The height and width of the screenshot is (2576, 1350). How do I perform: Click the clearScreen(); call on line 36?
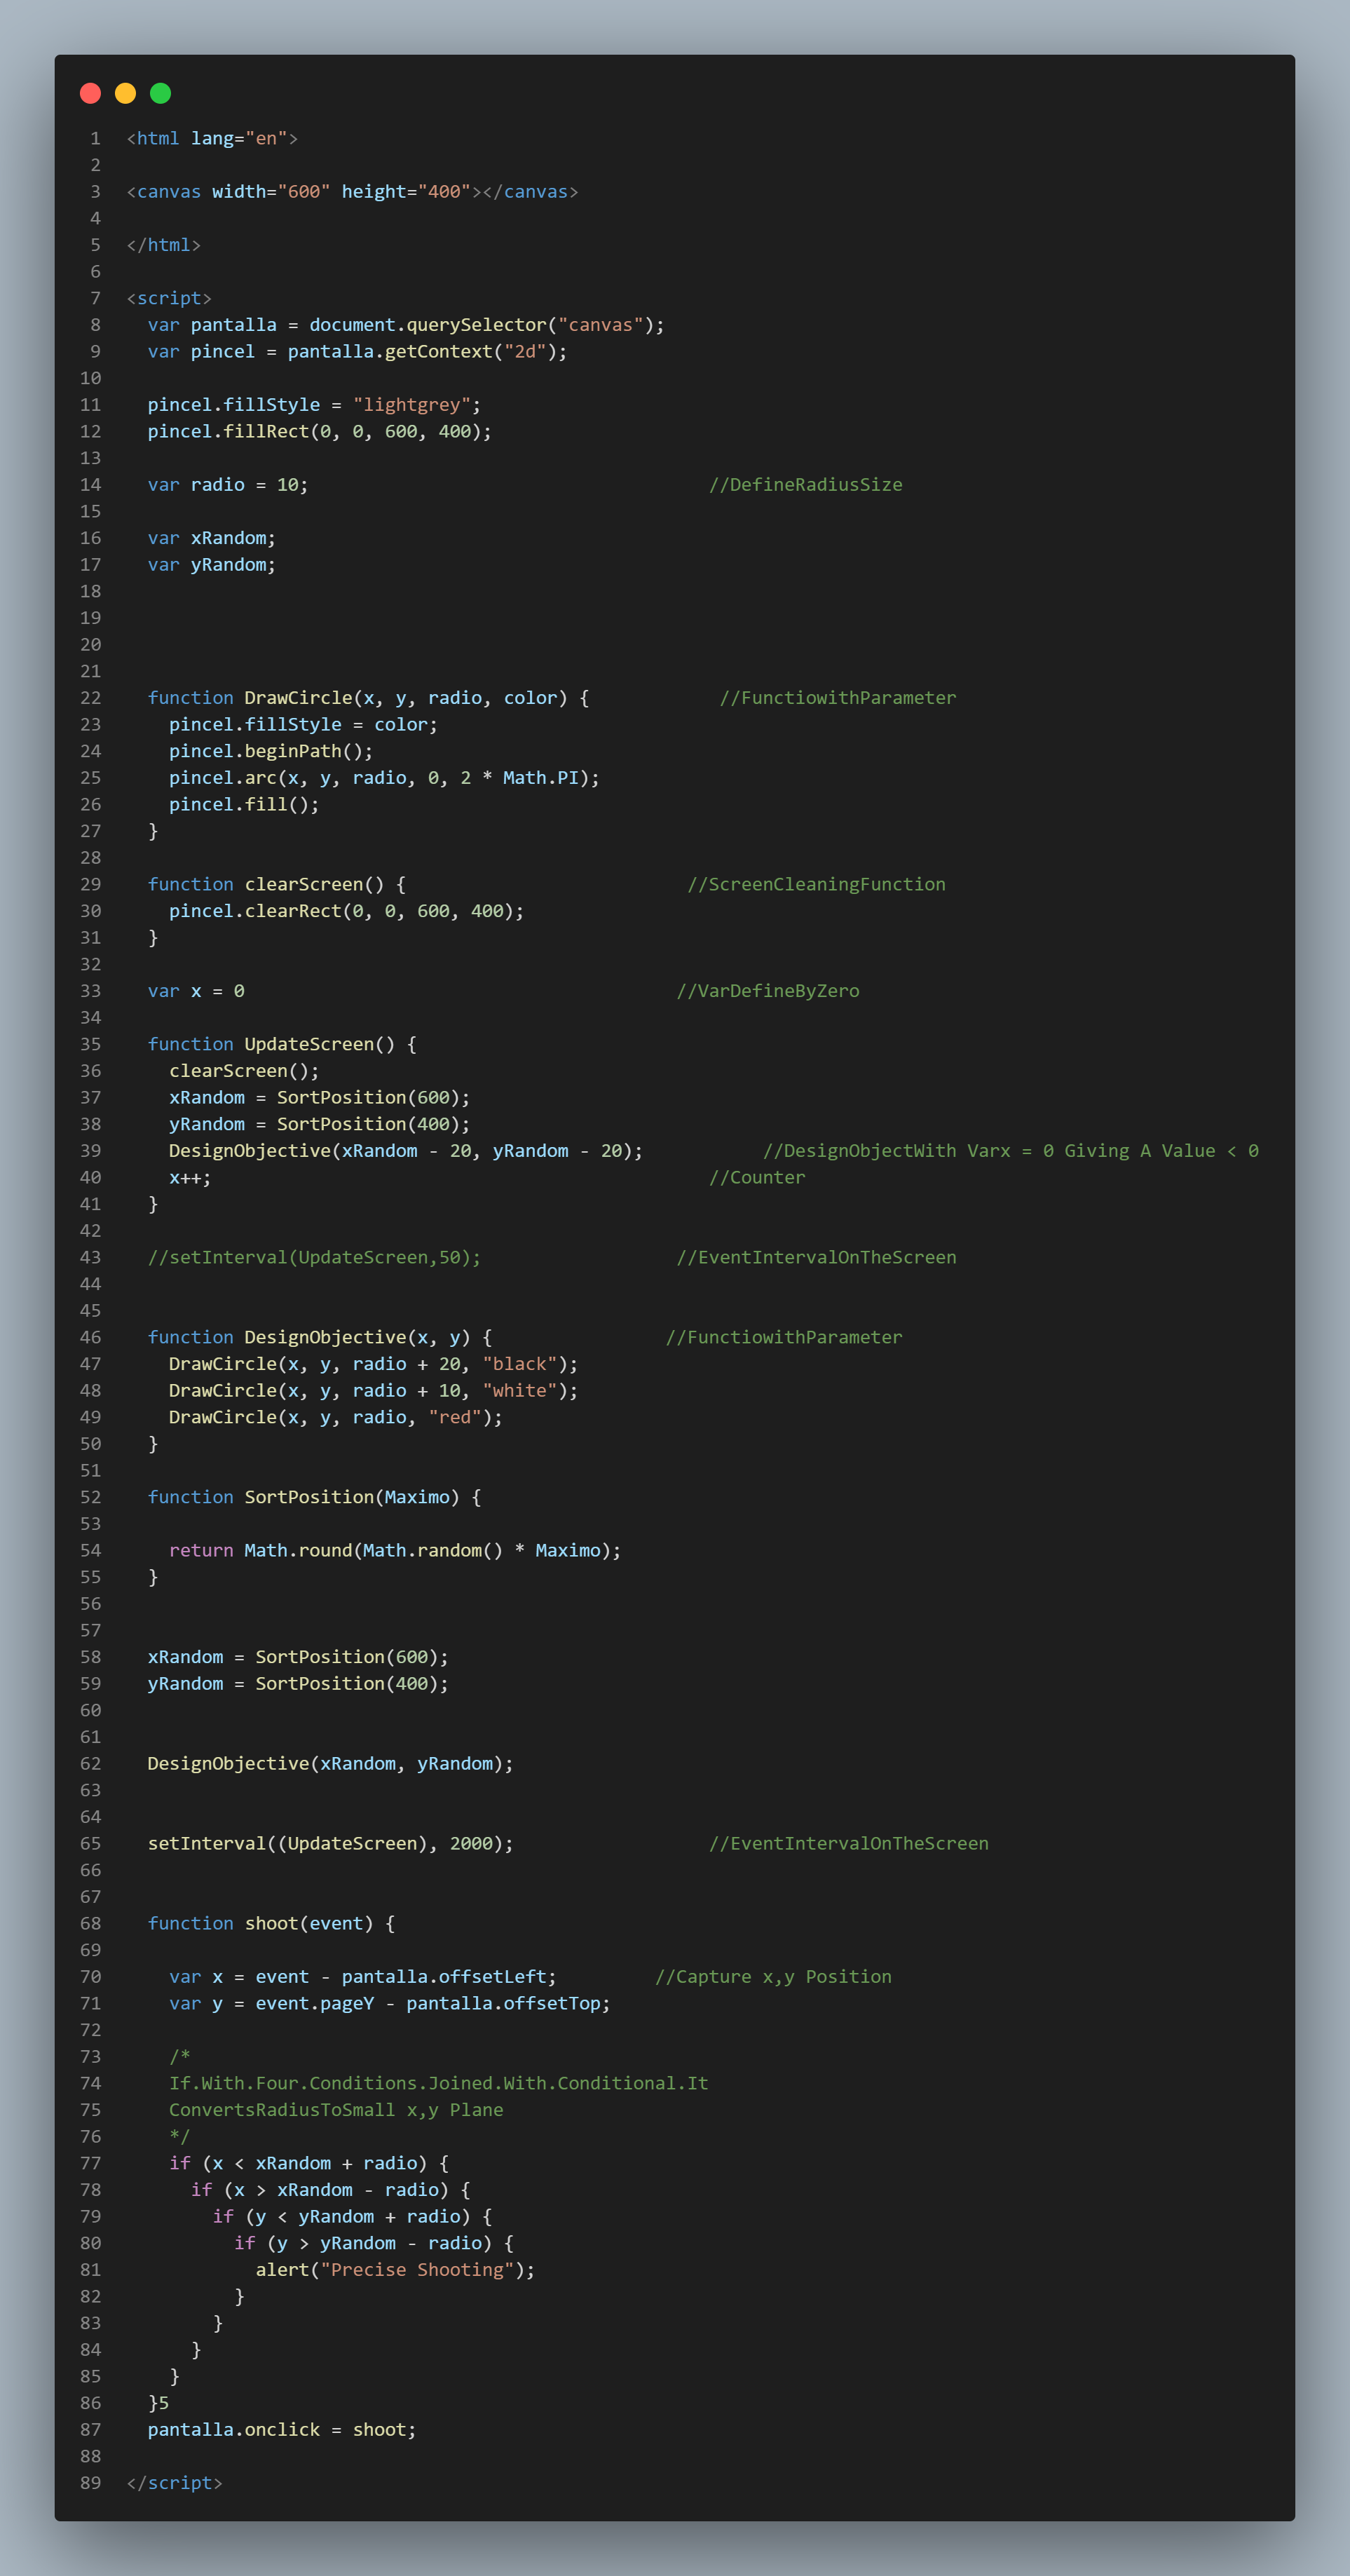pyautogui.click(x=244, y=1071)
